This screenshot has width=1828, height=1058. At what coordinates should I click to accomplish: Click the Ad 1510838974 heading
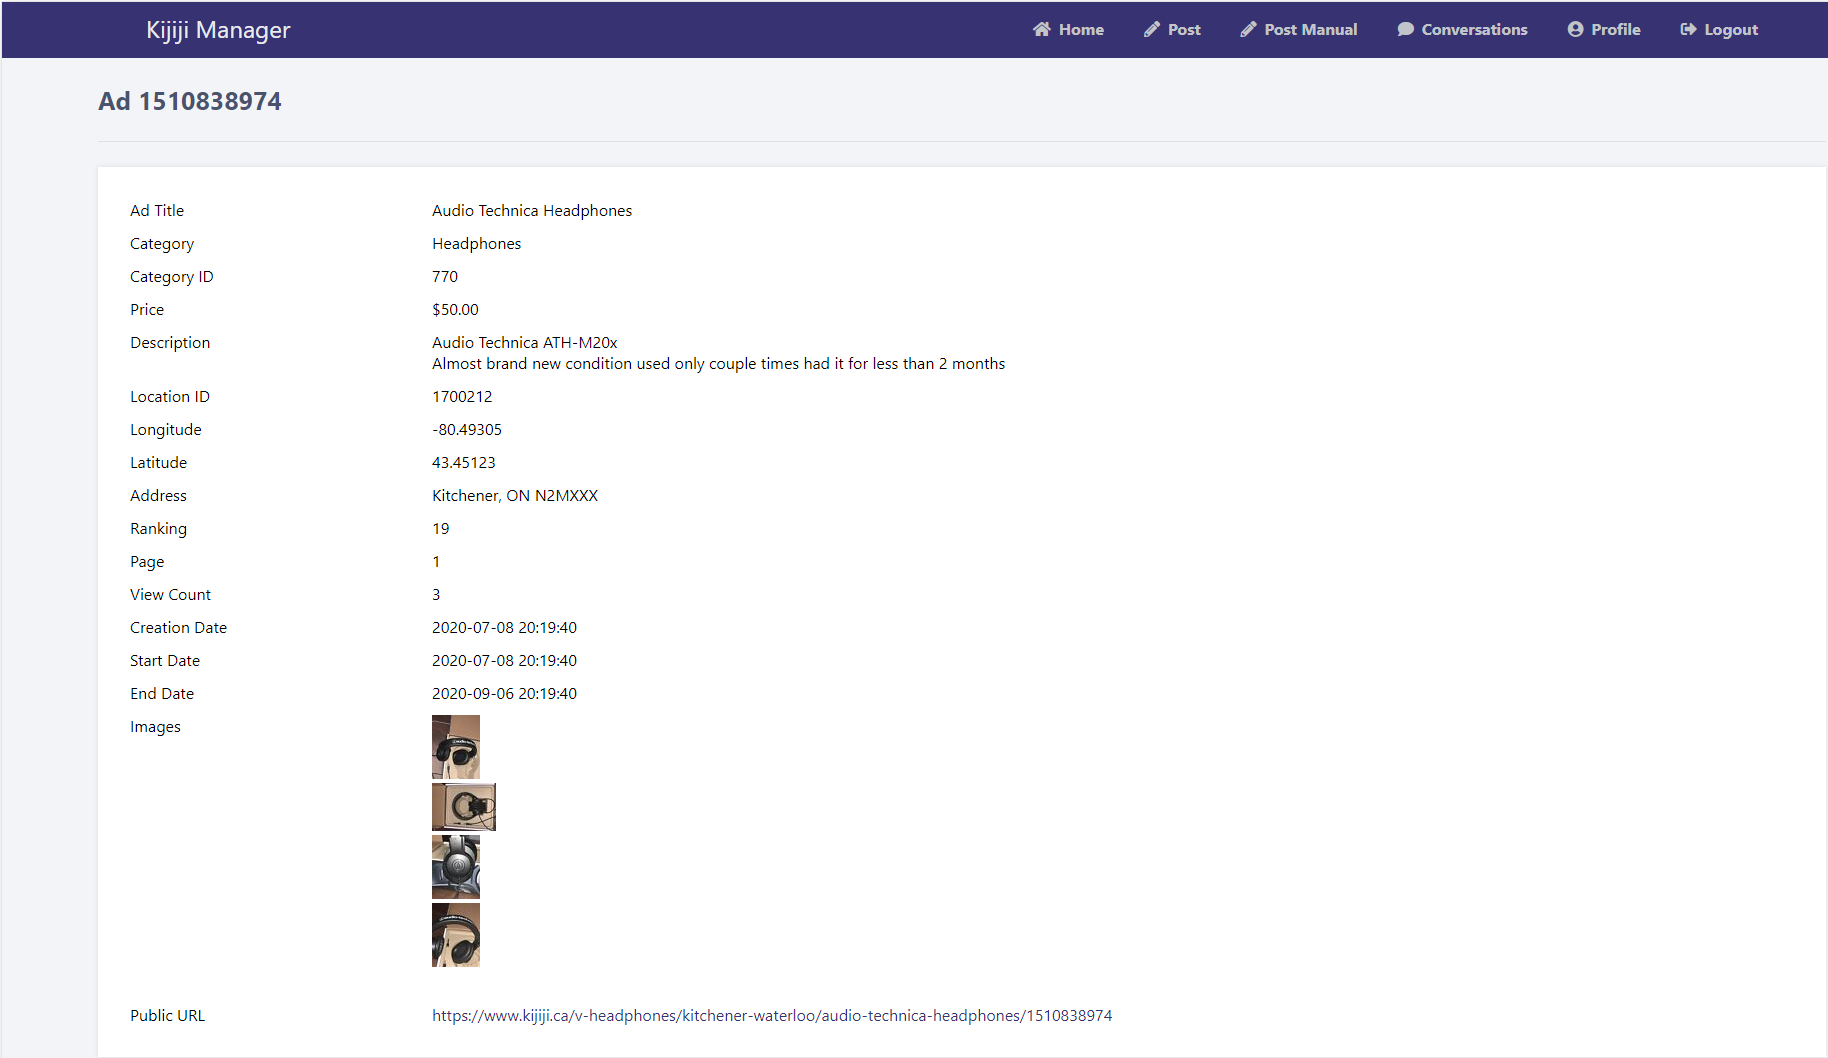pyautogui.click(x=189, y=101)
